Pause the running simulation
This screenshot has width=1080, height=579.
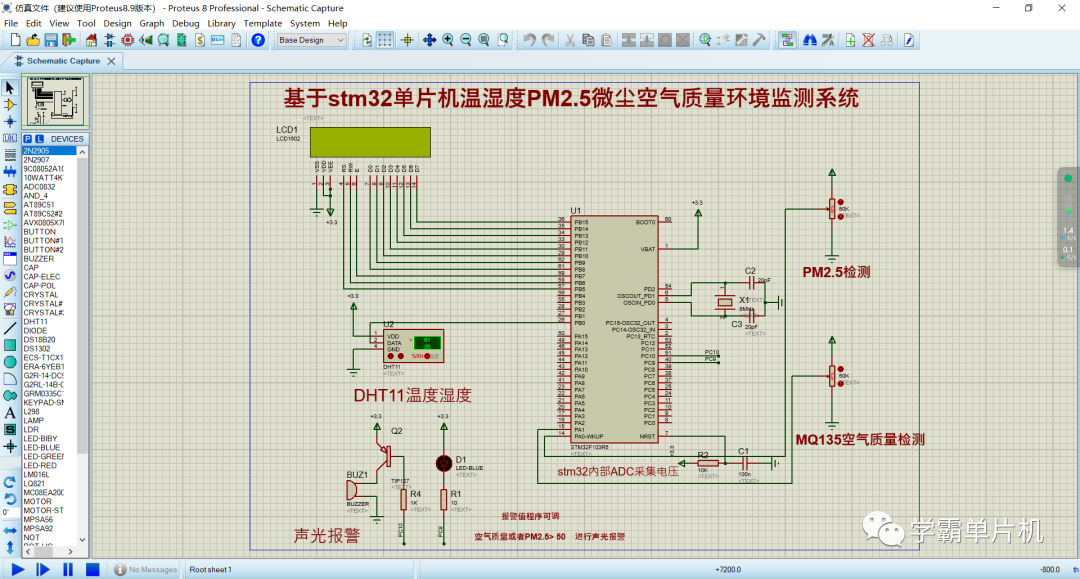click(66, 568)
